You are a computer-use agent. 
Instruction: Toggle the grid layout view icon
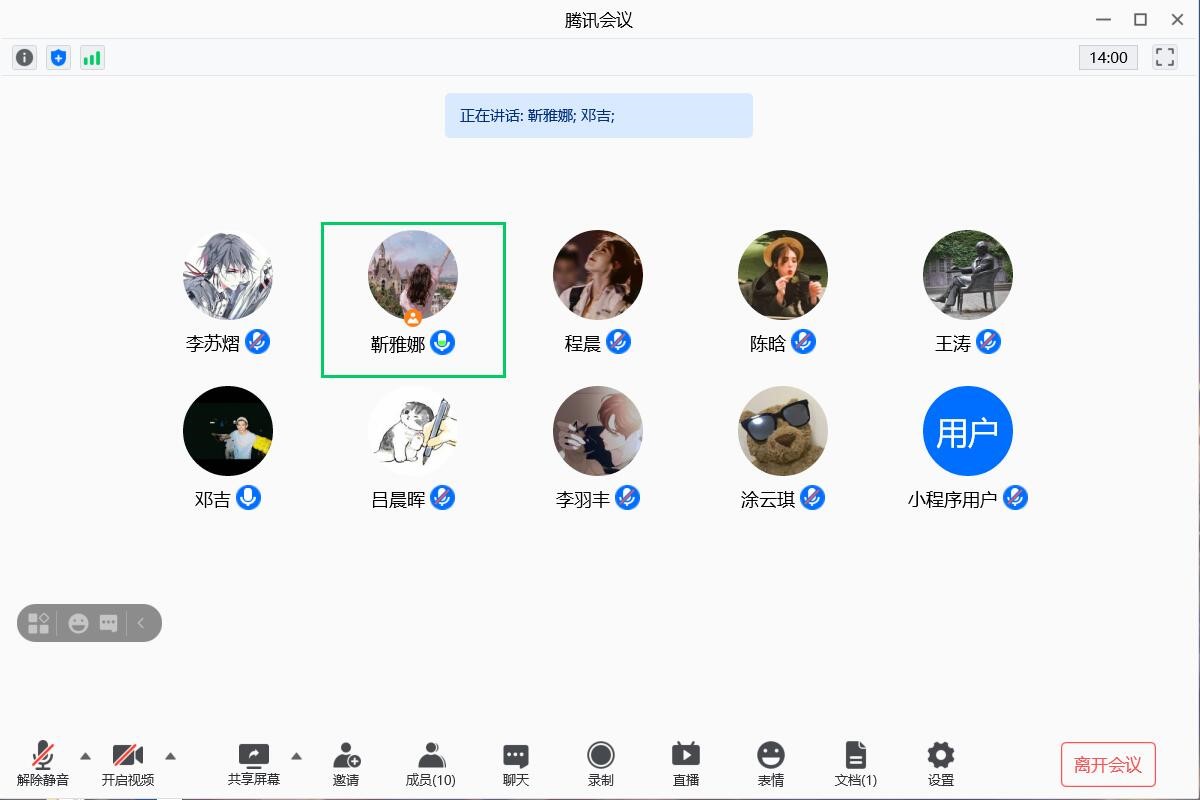pyautogui.click(x=39, y=623)
